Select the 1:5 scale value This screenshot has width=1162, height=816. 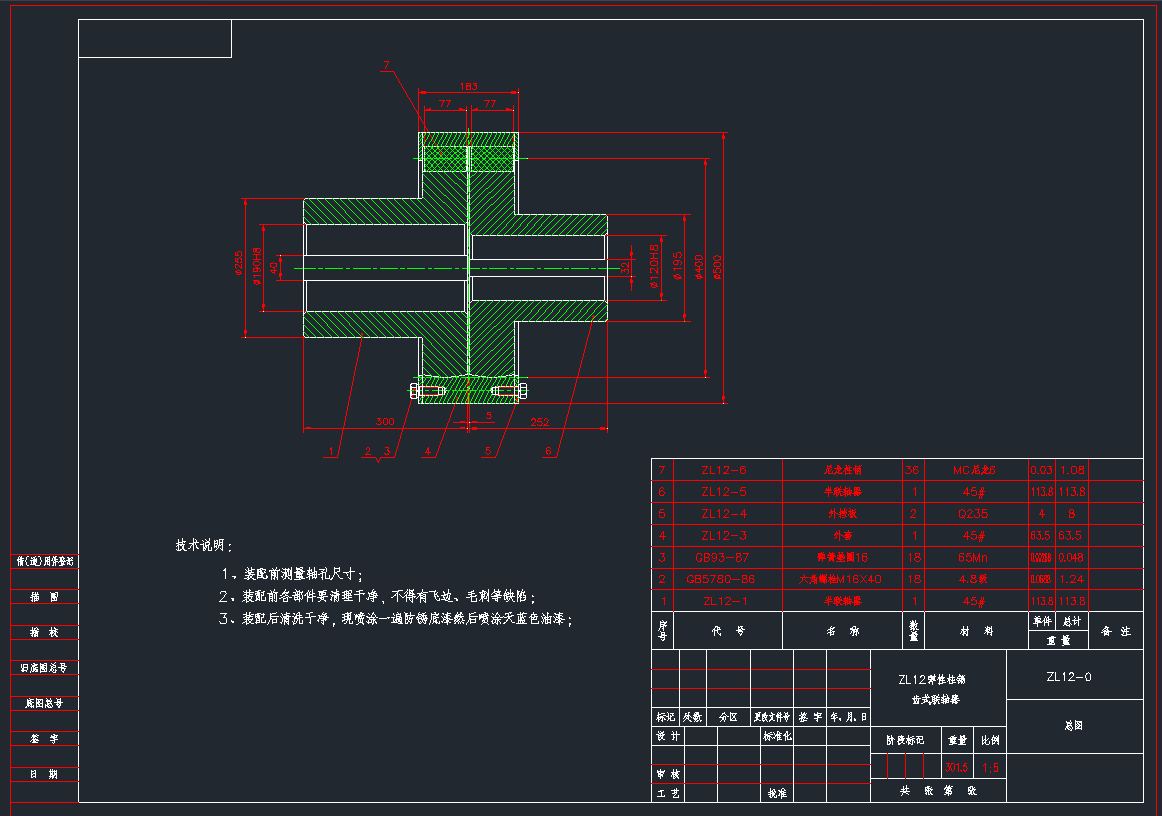pyautogui.click(x=990, y=768)
